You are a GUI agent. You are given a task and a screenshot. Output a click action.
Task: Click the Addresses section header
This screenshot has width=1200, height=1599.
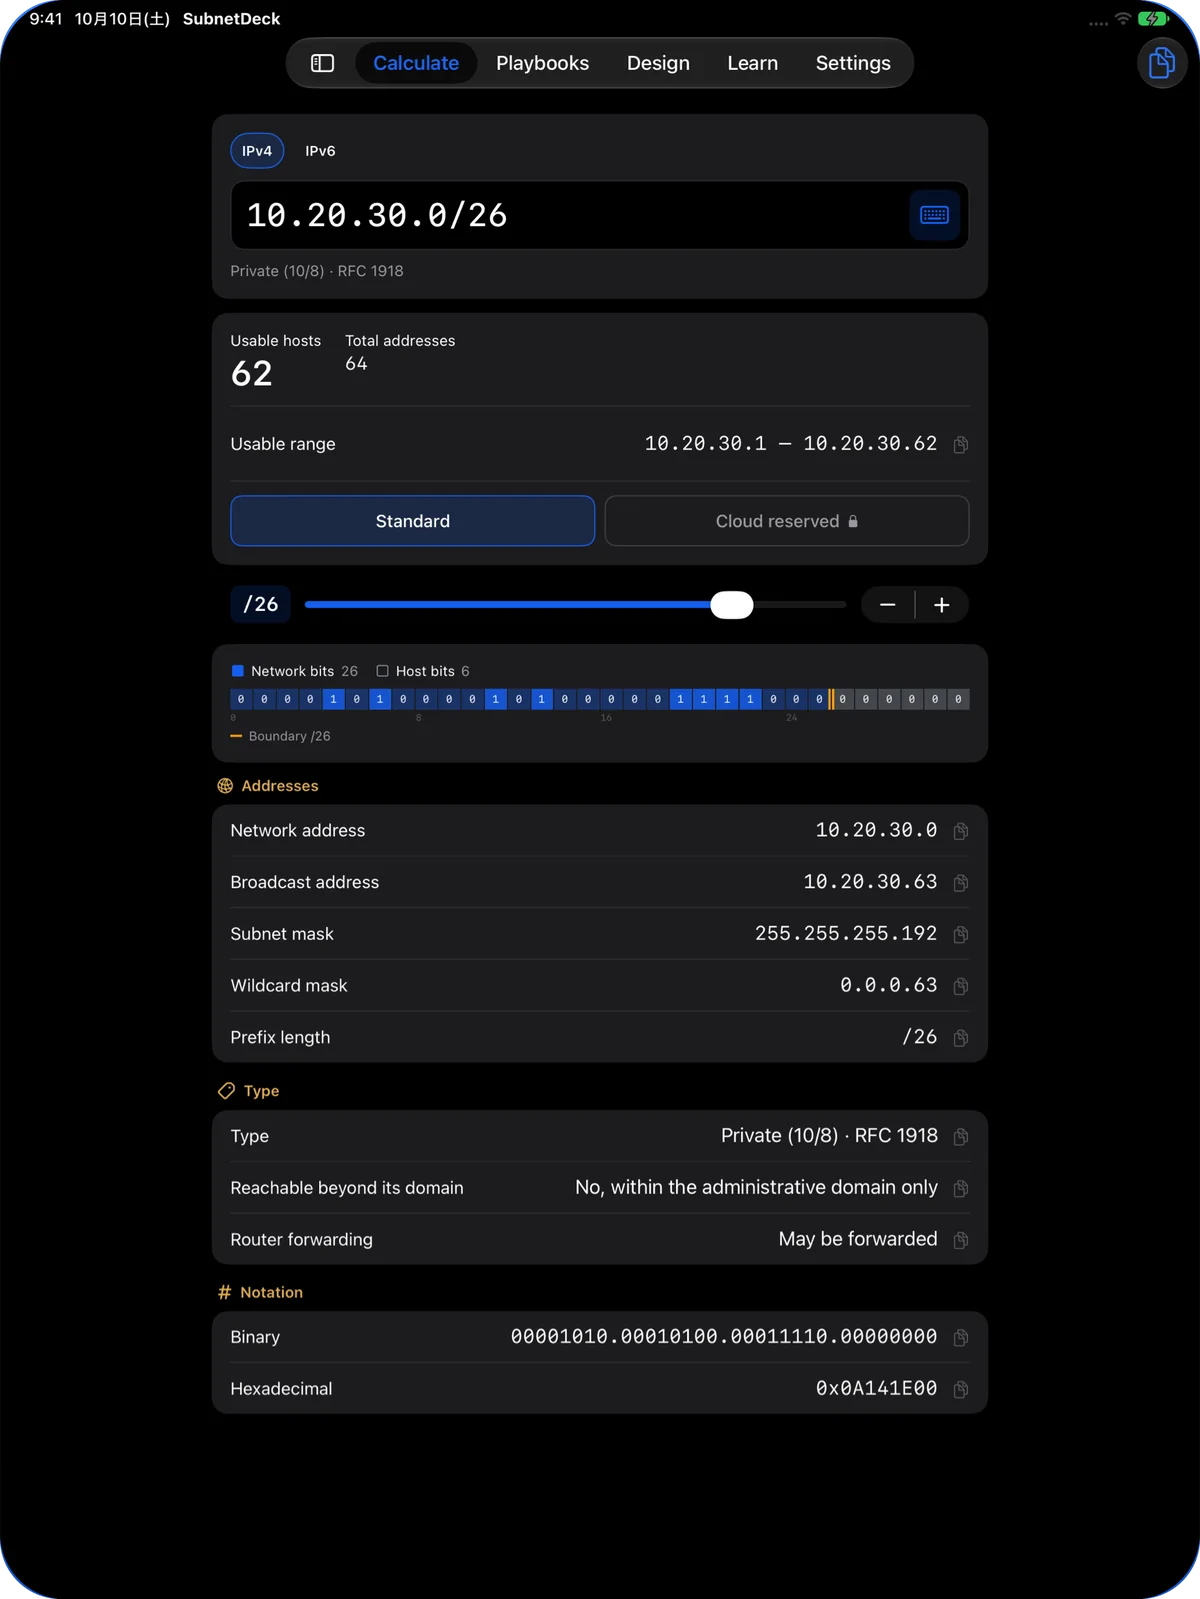(x=268, y=786)
